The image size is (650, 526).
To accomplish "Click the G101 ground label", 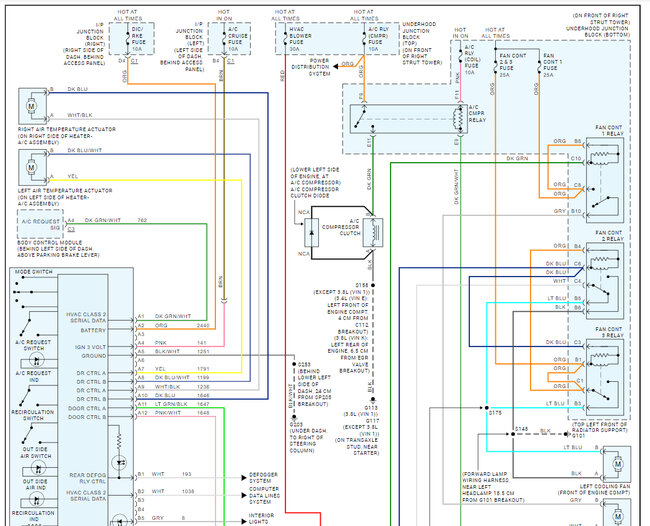I will pos(579,436).
